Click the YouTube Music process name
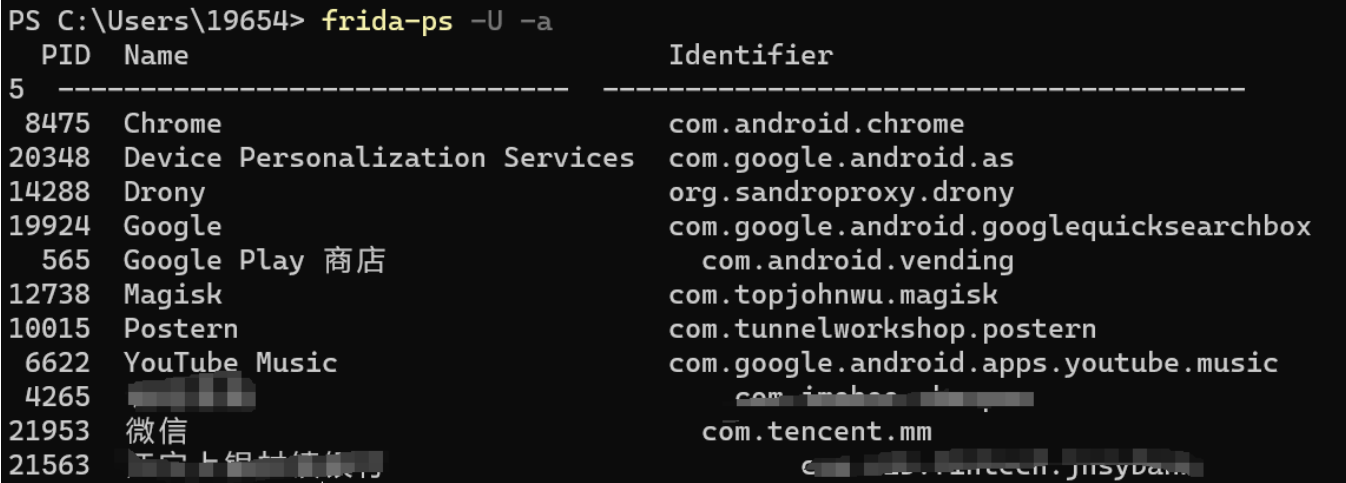This screenshot has width=1346, height=483. 230,363
